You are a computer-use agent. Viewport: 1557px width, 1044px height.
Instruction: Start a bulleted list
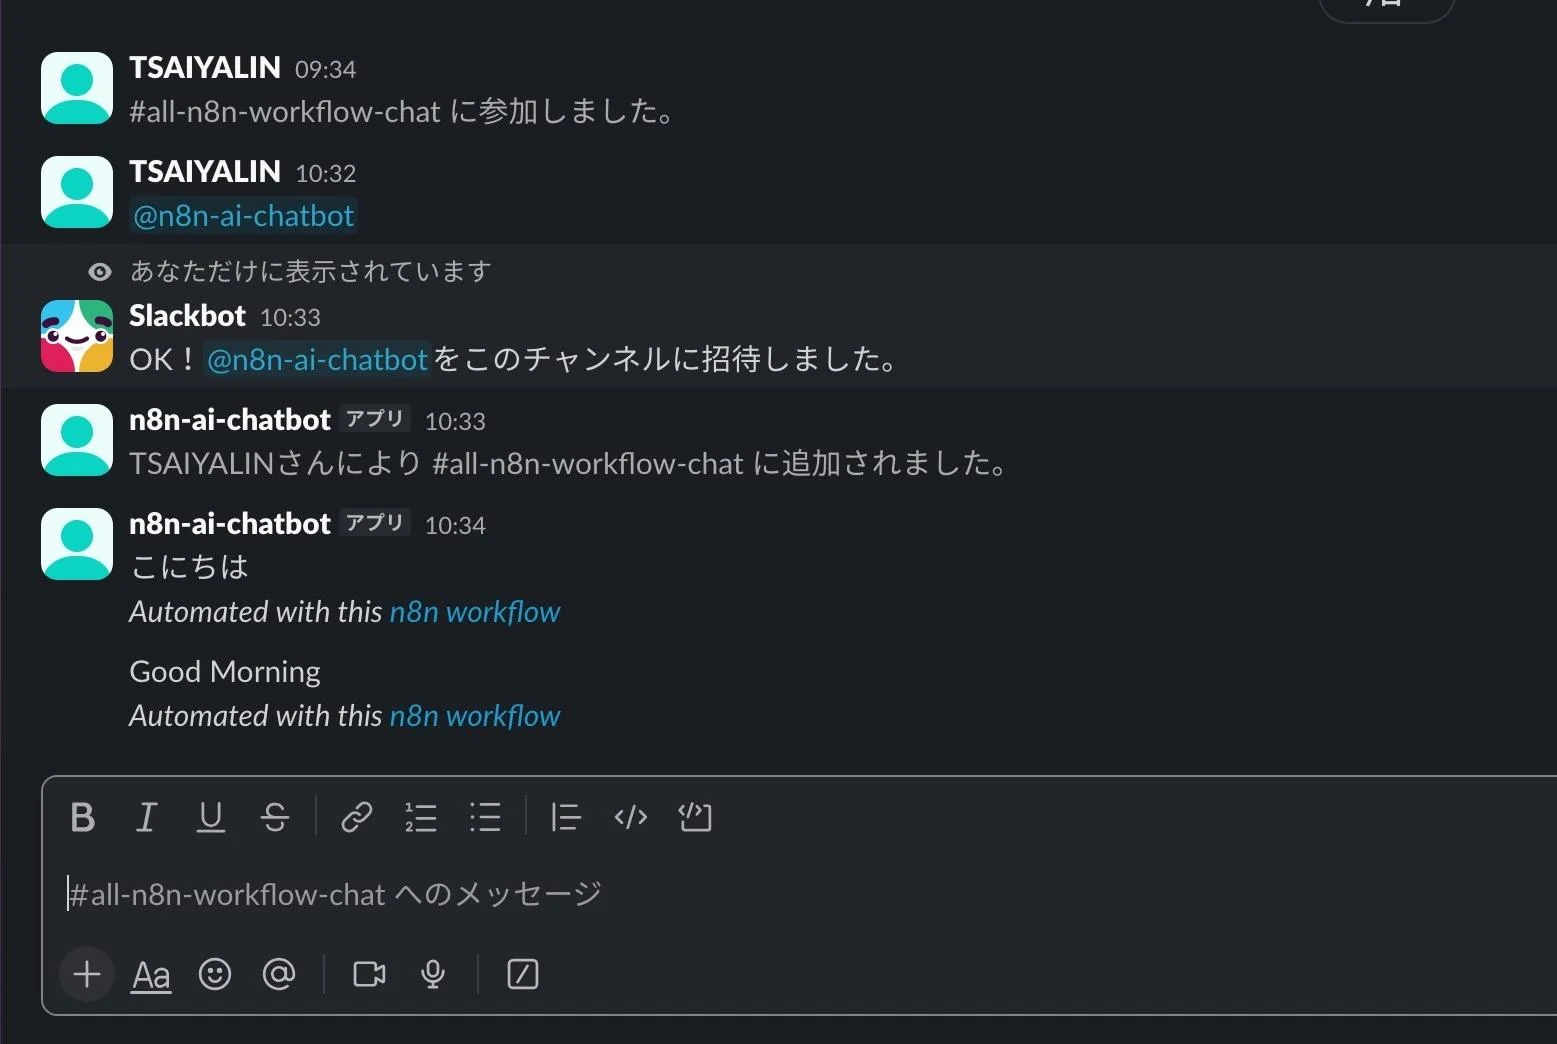(485, 818)
